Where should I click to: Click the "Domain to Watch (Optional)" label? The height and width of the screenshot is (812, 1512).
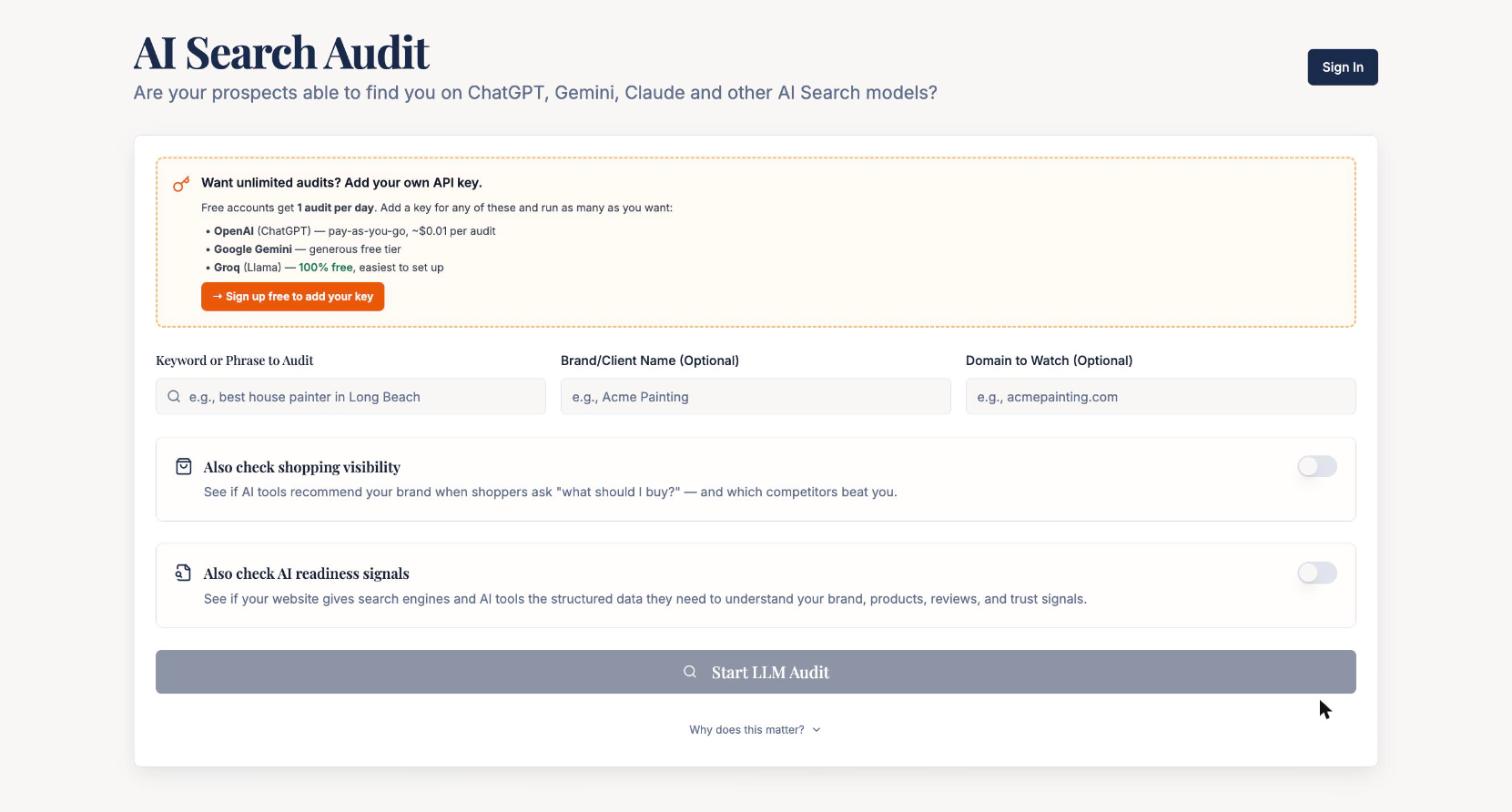pyautogui.click(x=1049, y=360)
